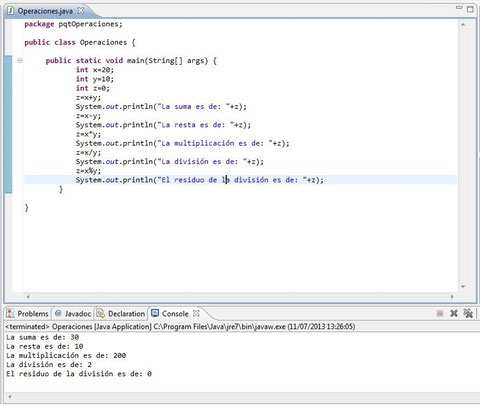This screenshot has width=480, height=405.
Task: Place cursor on the int x=20 line
Action: [x=95, y=70]
